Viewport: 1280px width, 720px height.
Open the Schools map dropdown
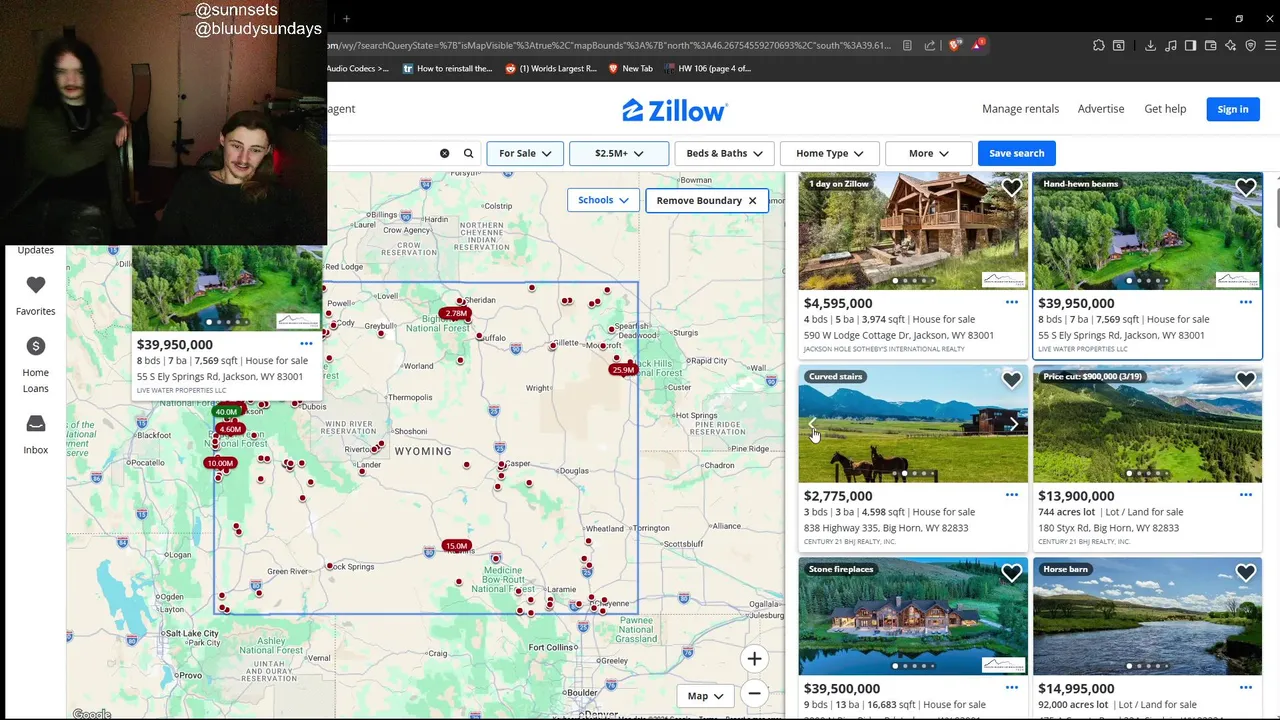pyautogui.click(x=603, y=200)
